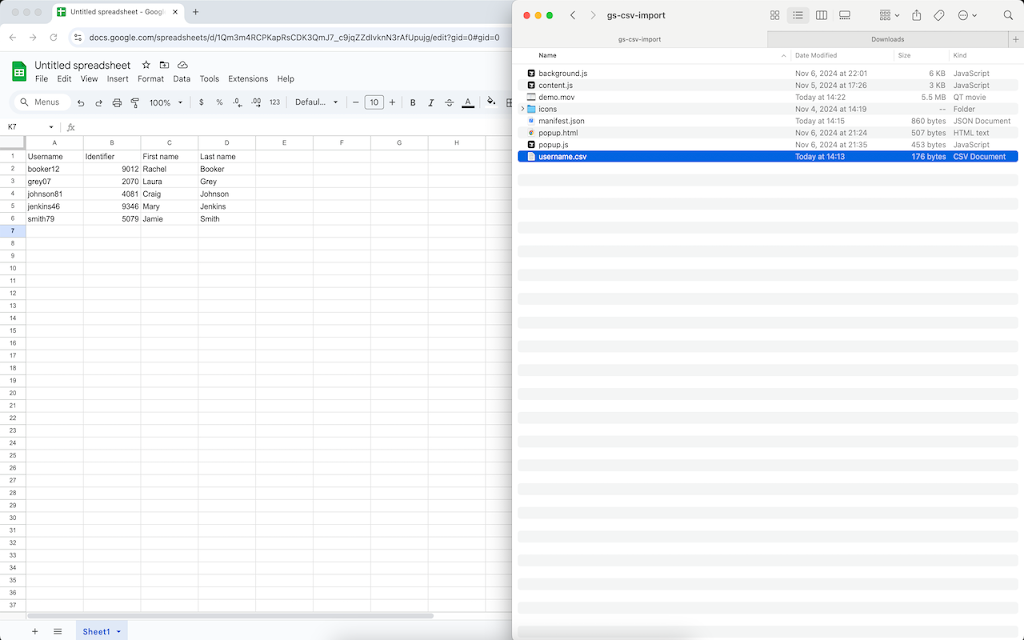
Task: Open the Tools menu
Action: point(209,79)
